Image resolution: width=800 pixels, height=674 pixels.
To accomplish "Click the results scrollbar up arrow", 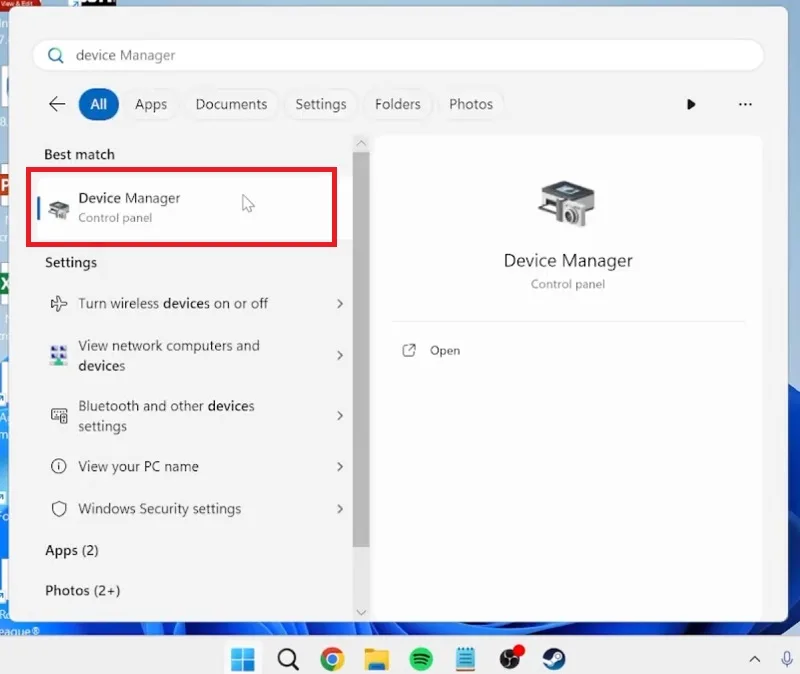I will [361, 143].
